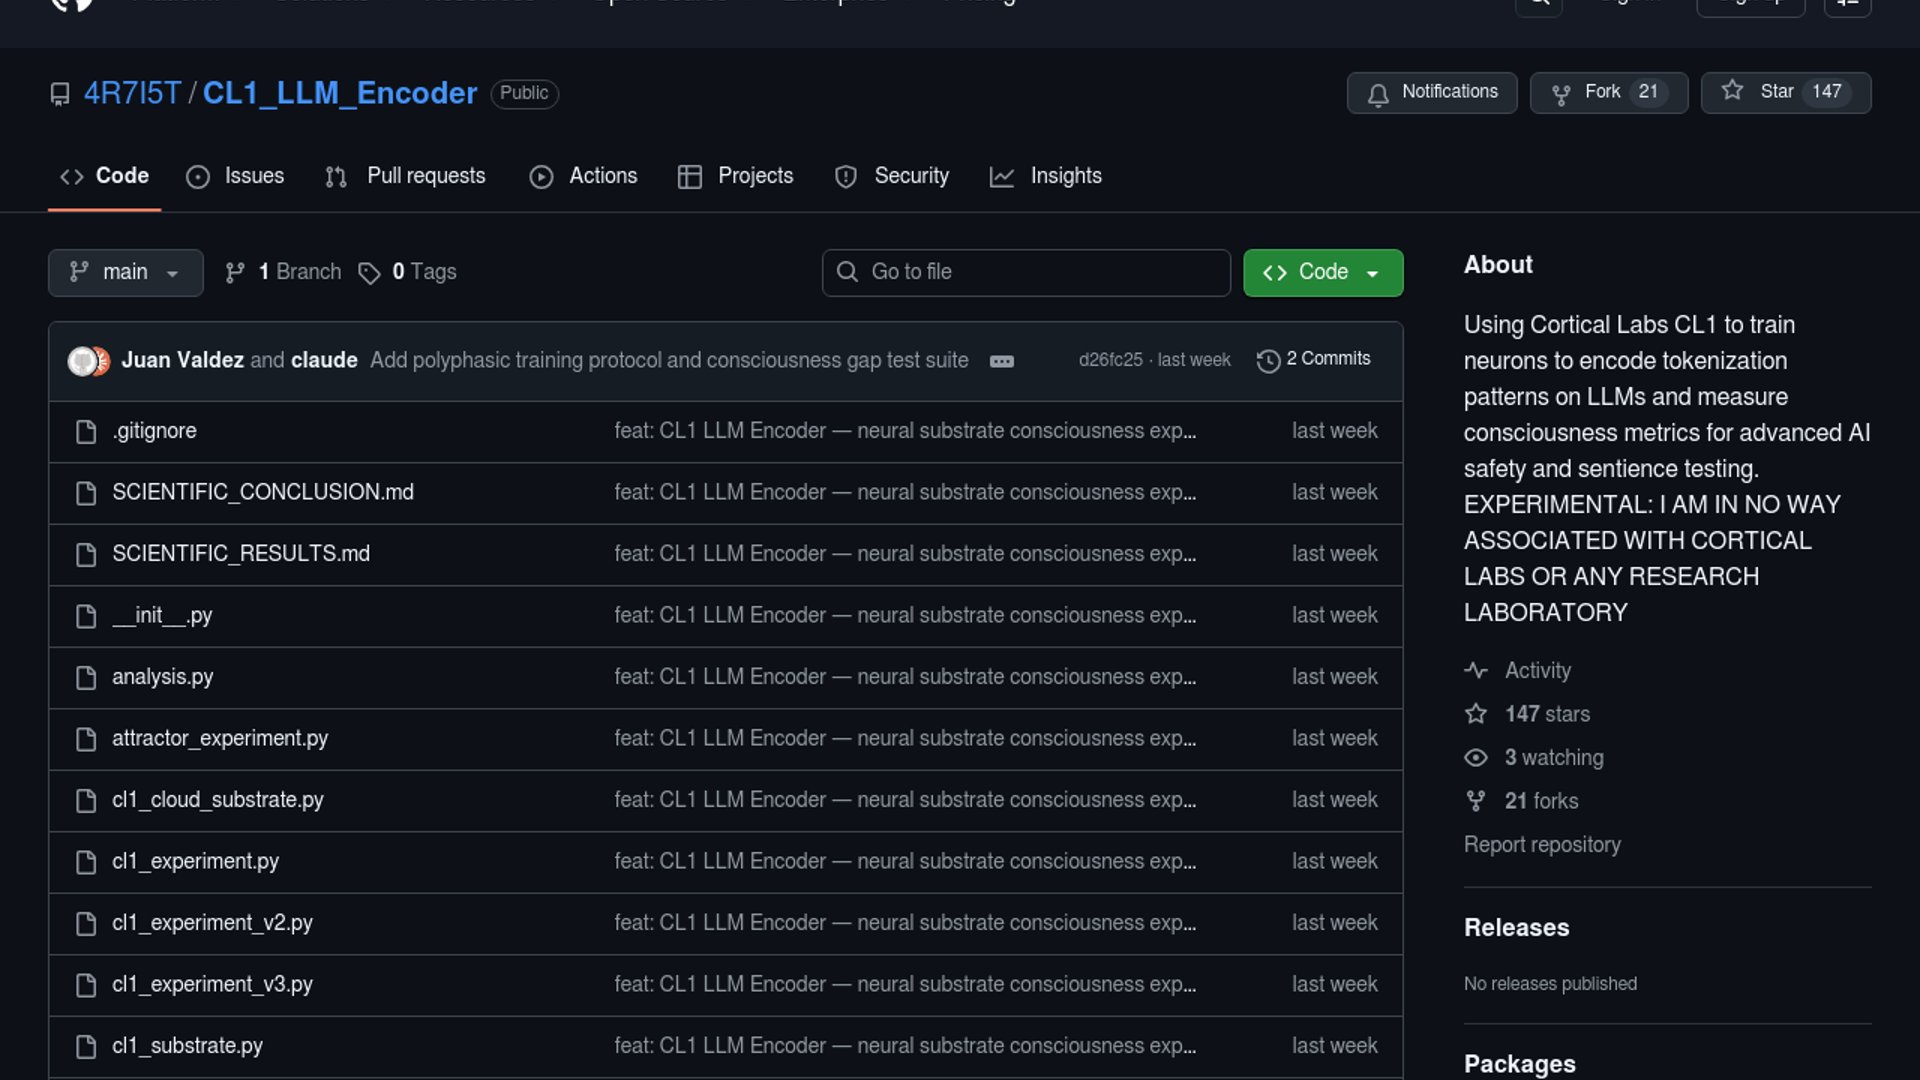The width and height of the screenshot is (1920, 1080).
Task: Expand the green Code dropdown
Action: point(1322,273)
